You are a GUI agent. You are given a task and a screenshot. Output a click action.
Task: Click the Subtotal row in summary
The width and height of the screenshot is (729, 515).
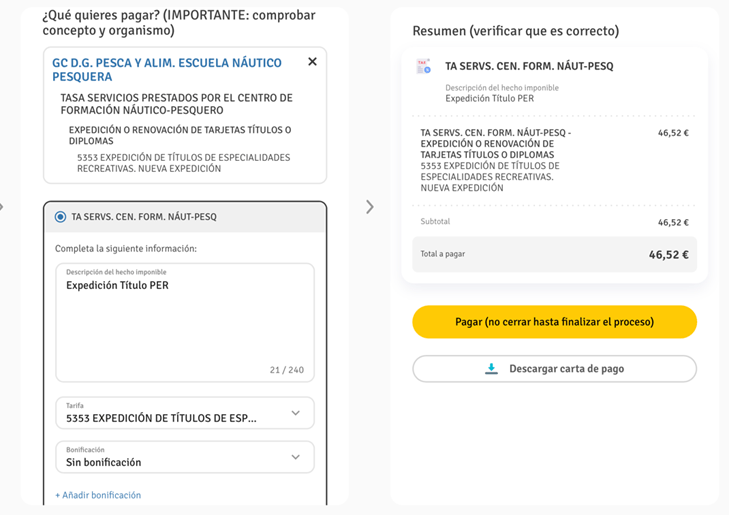pyautogui.click(x=554, y=222)
